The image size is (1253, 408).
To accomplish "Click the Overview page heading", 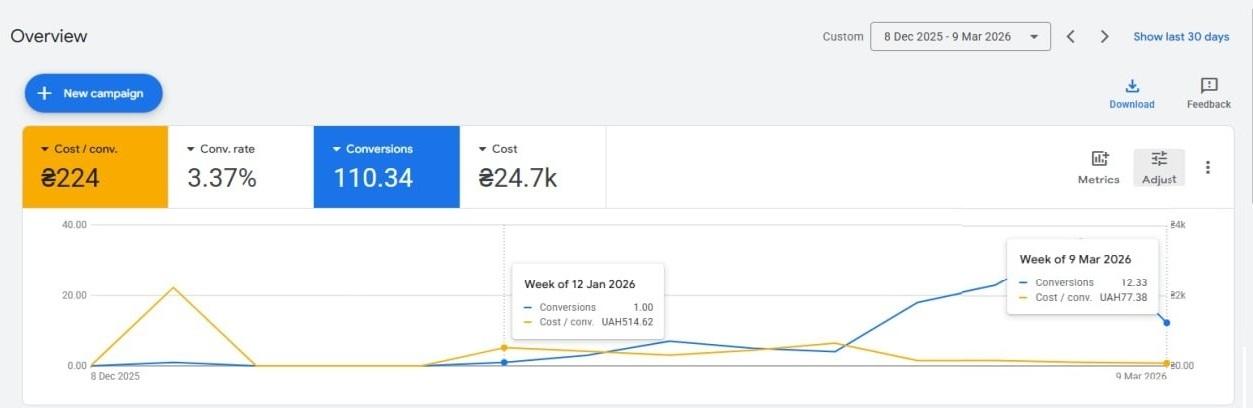I will point(49,36).
